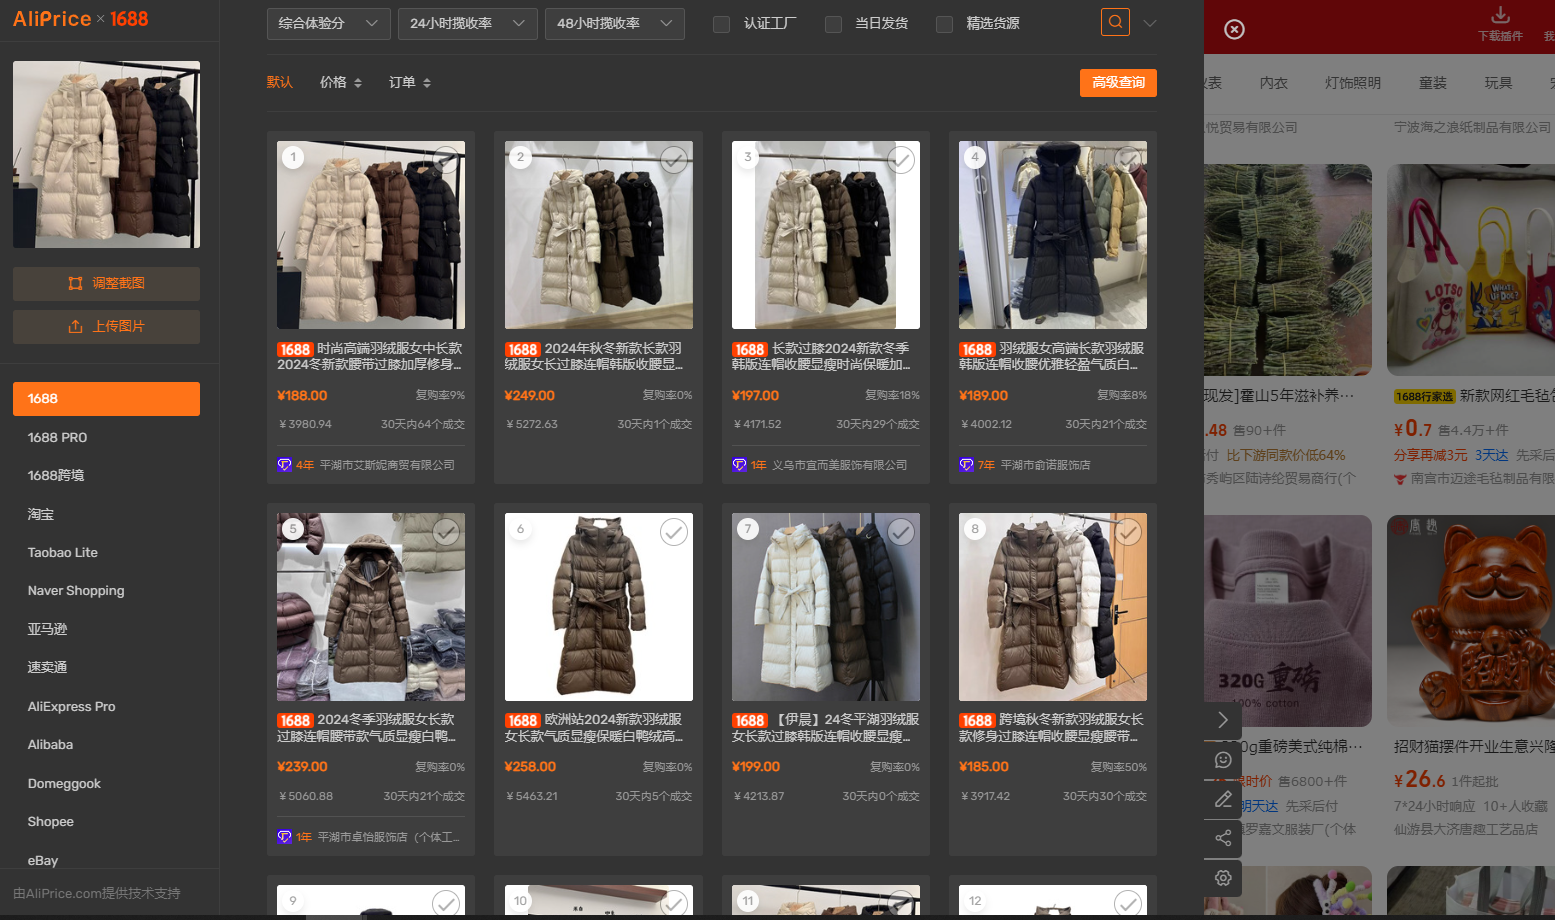
Task: Open product titled 跨境秋冬新款羽绒服女长款
Action: pos(1052,728)
